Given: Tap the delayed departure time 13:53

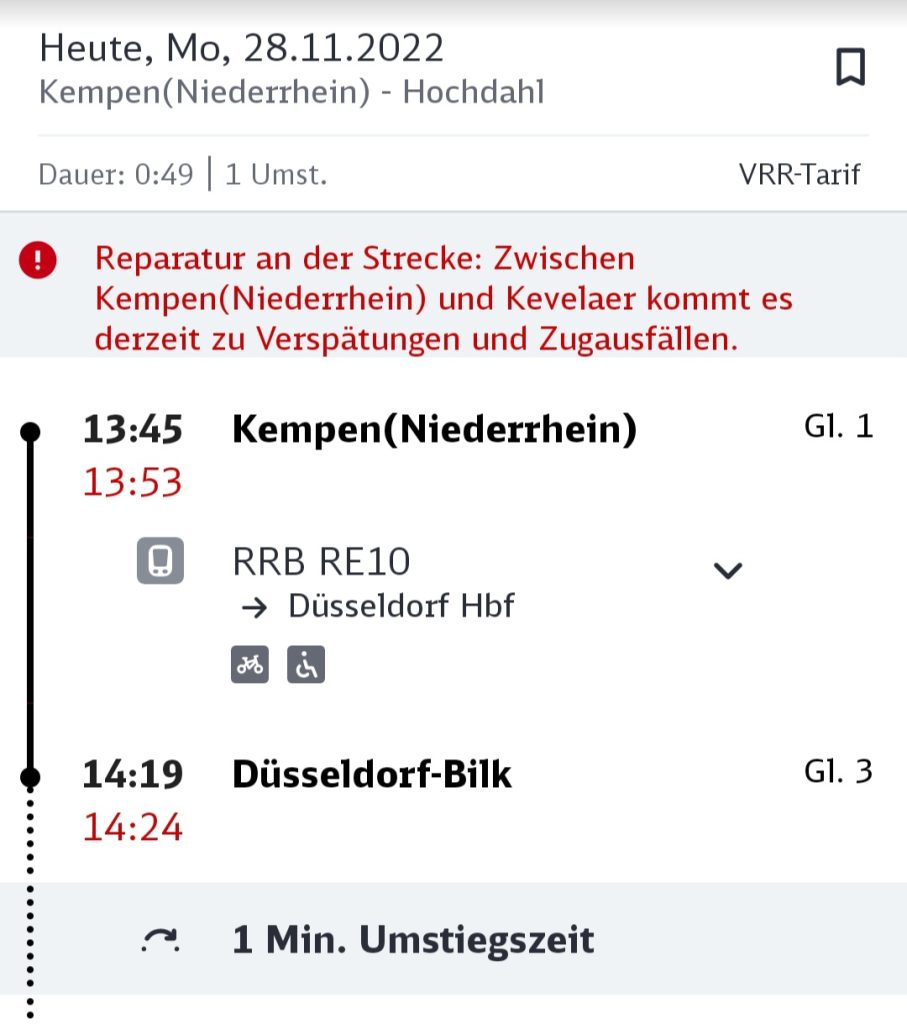Looking at the screenshot, I should coord(133,483).
